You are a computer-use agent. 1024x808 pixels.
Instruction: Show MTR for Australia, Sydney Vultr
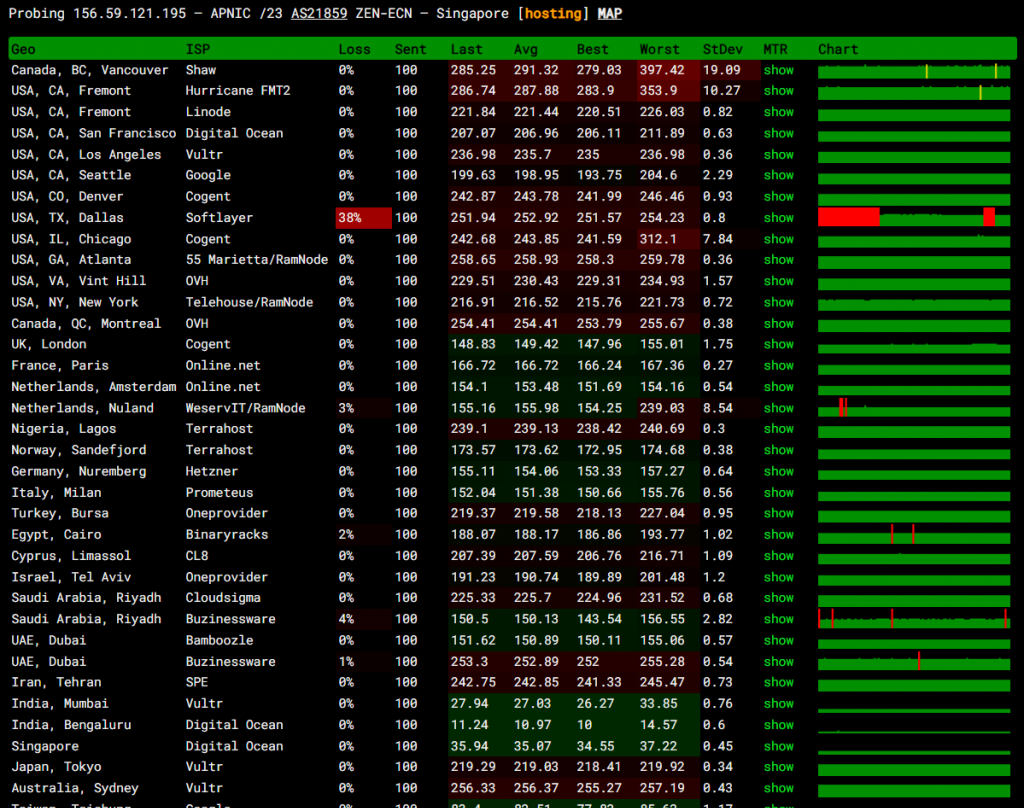click(778, 788)
